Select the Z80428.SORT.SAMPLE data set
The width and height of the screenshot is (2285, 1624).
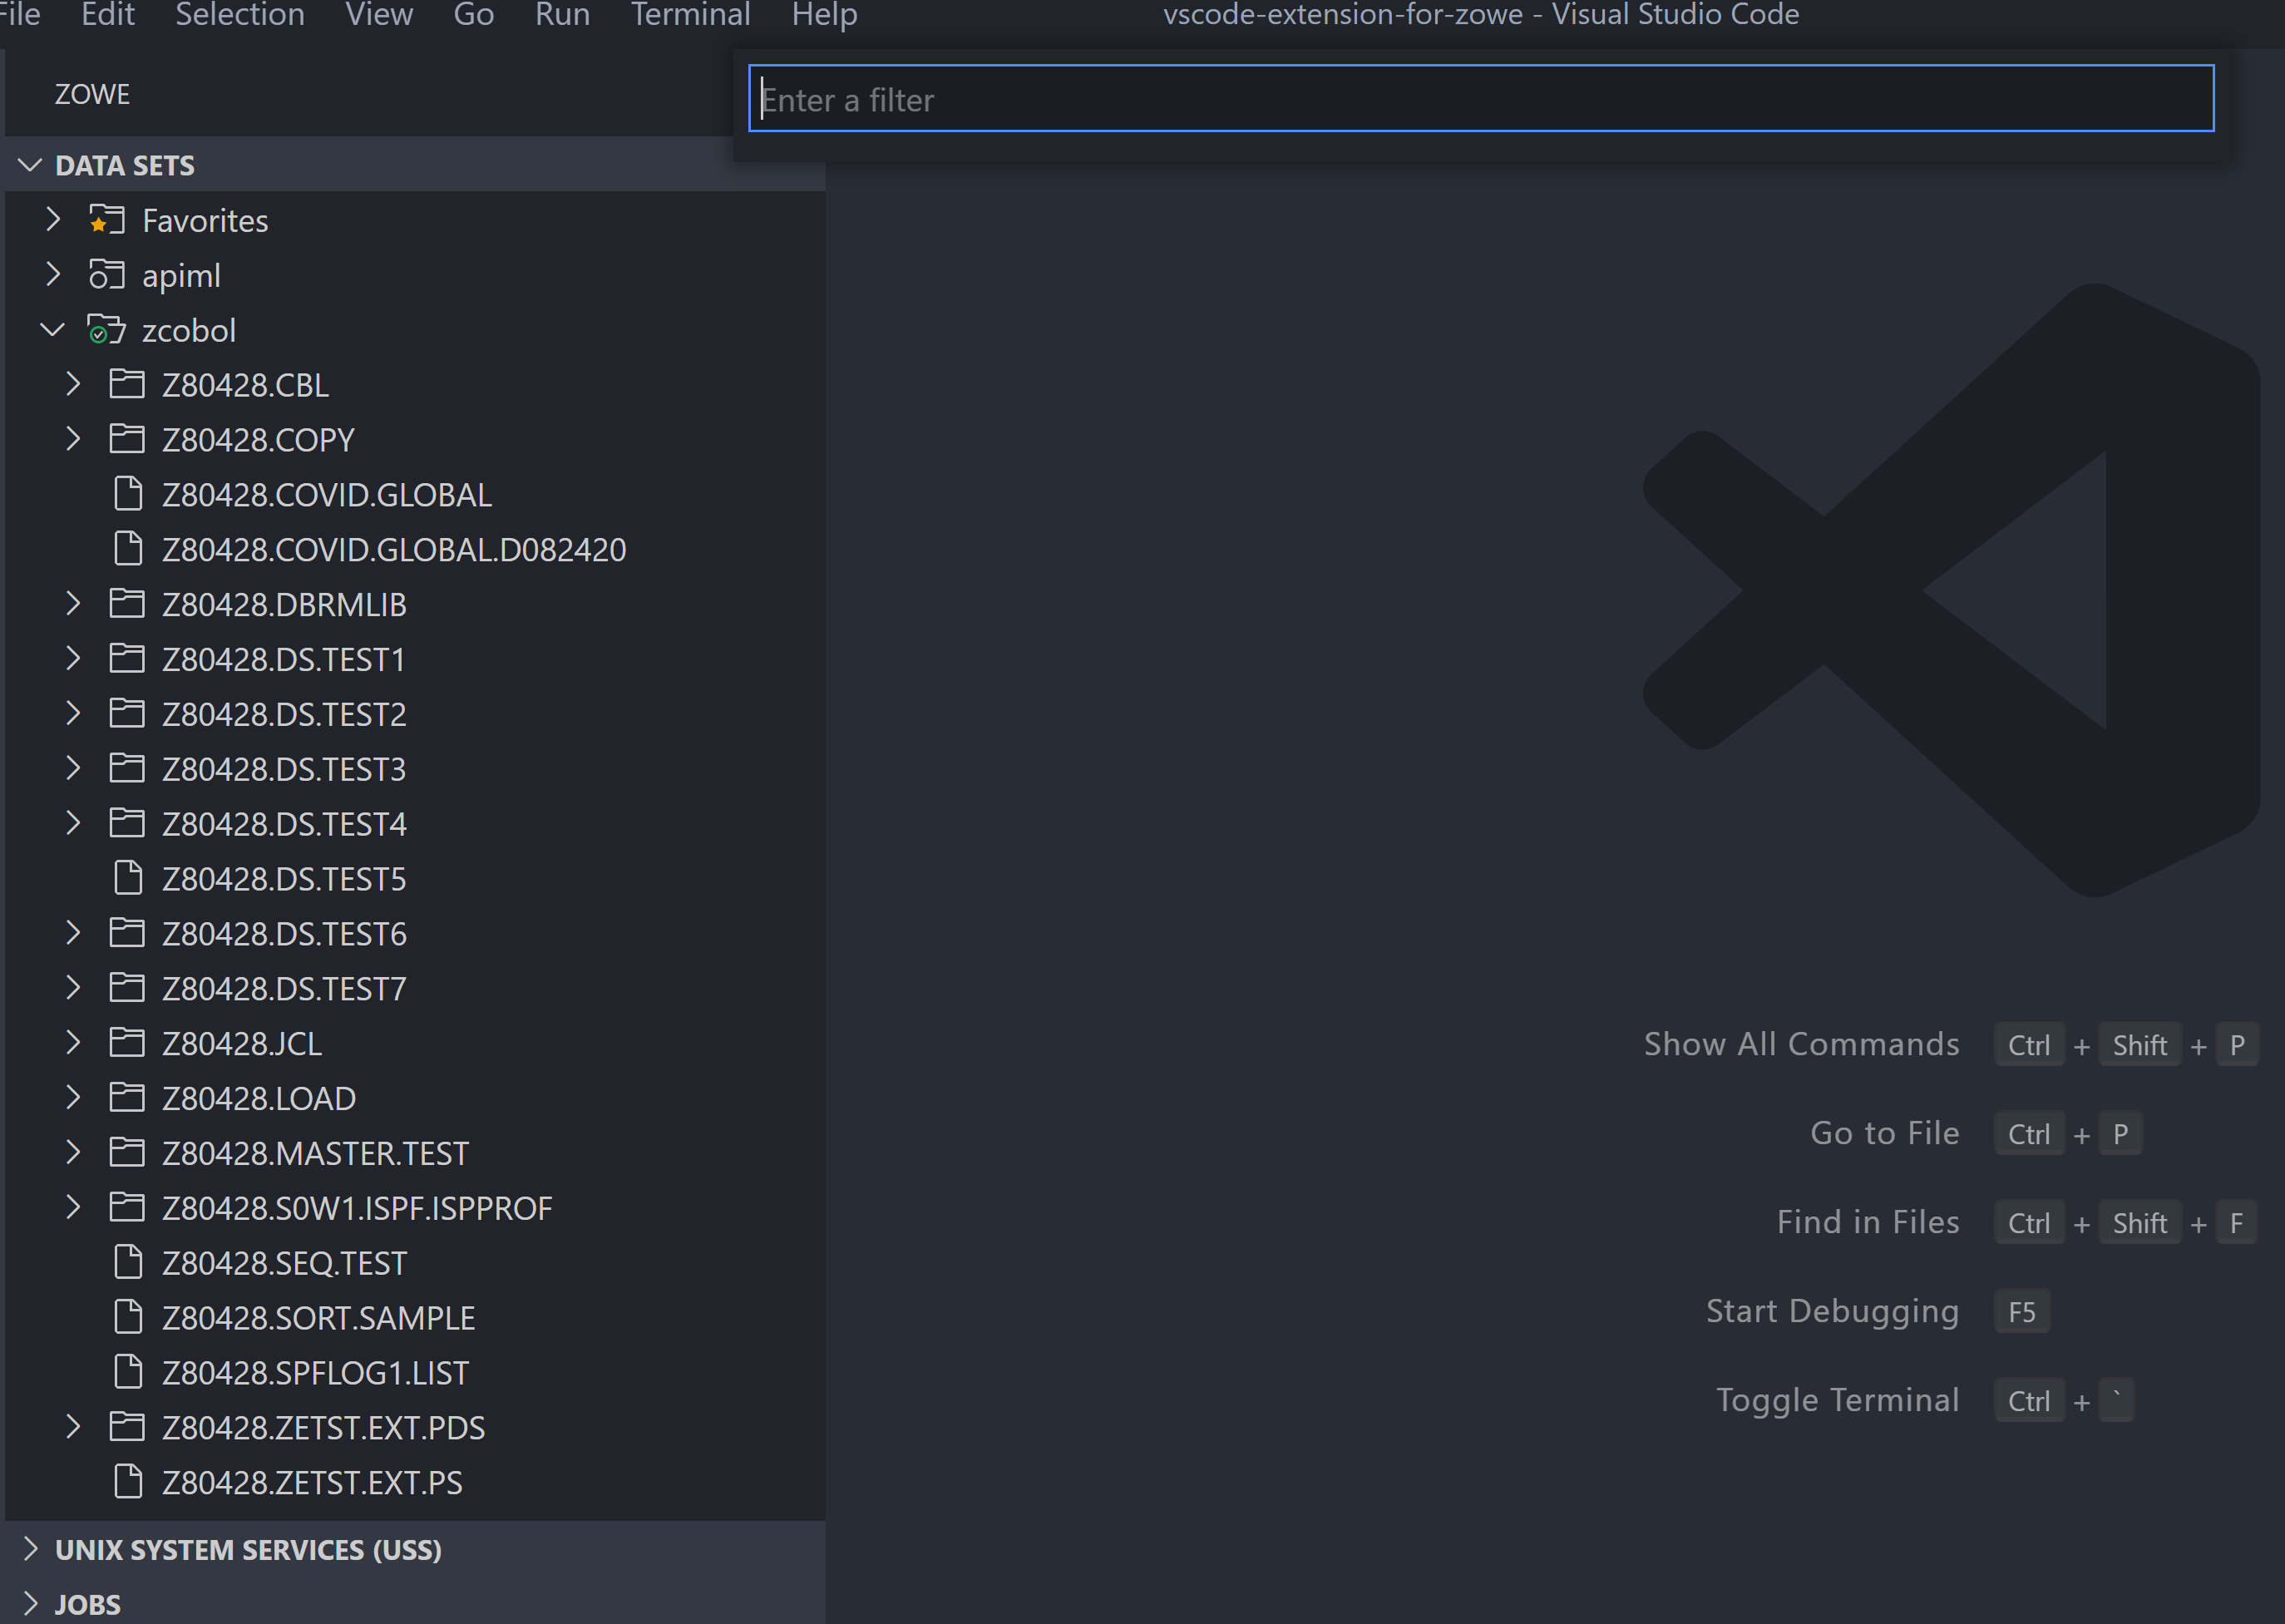pos(318,1317)
